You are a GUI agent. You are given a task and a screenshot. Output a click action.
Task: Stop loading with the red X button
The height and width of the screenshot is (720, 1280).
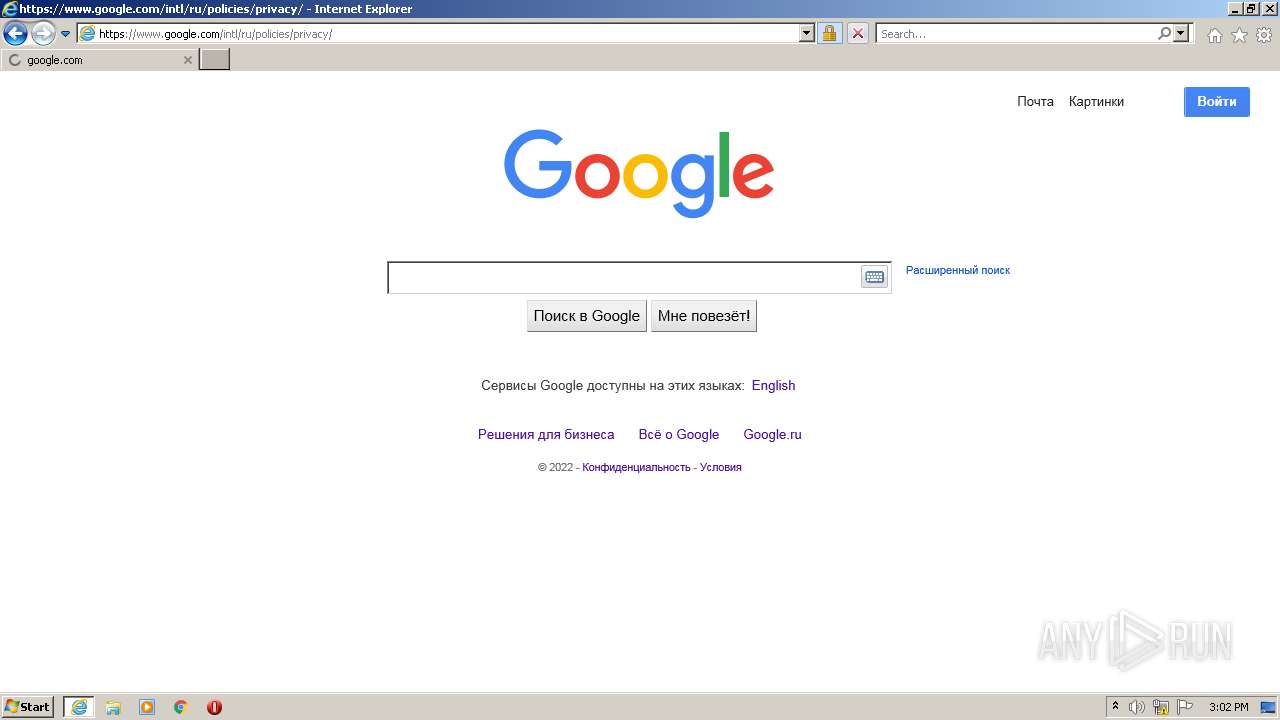pyautogui.click(x=857, y=33)
